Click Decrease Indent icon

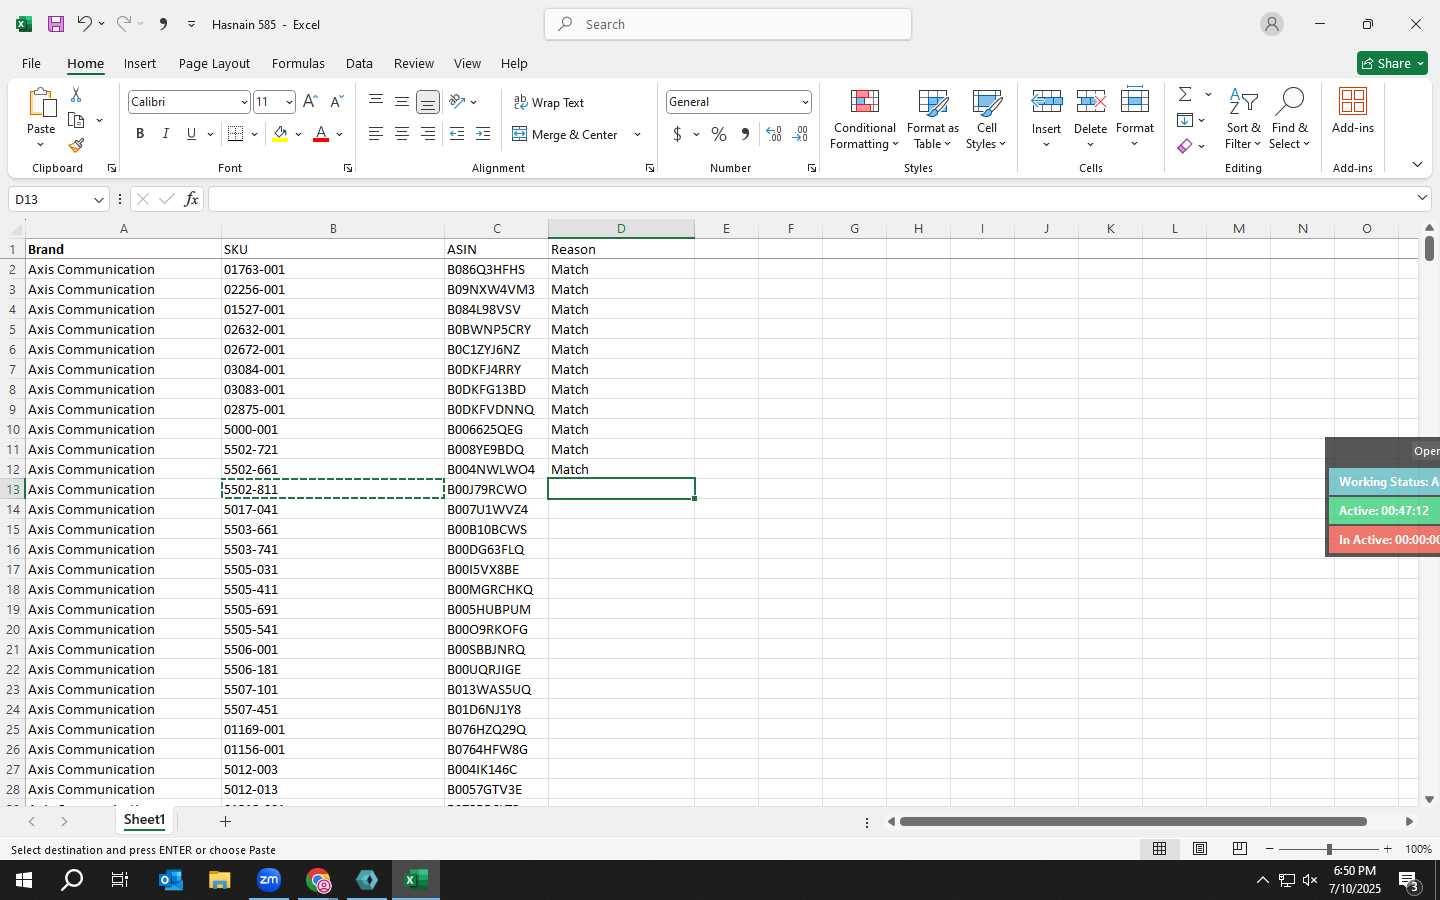pos(457,134)
